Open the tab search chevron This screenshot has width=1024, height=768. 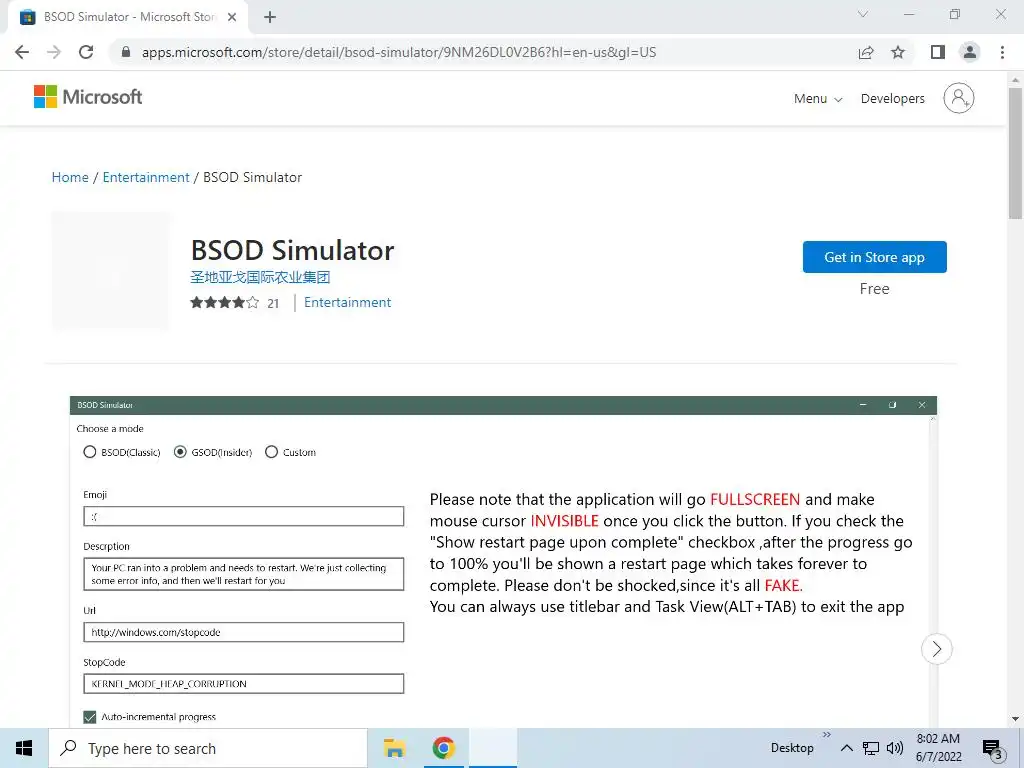(x=863, y=14)
